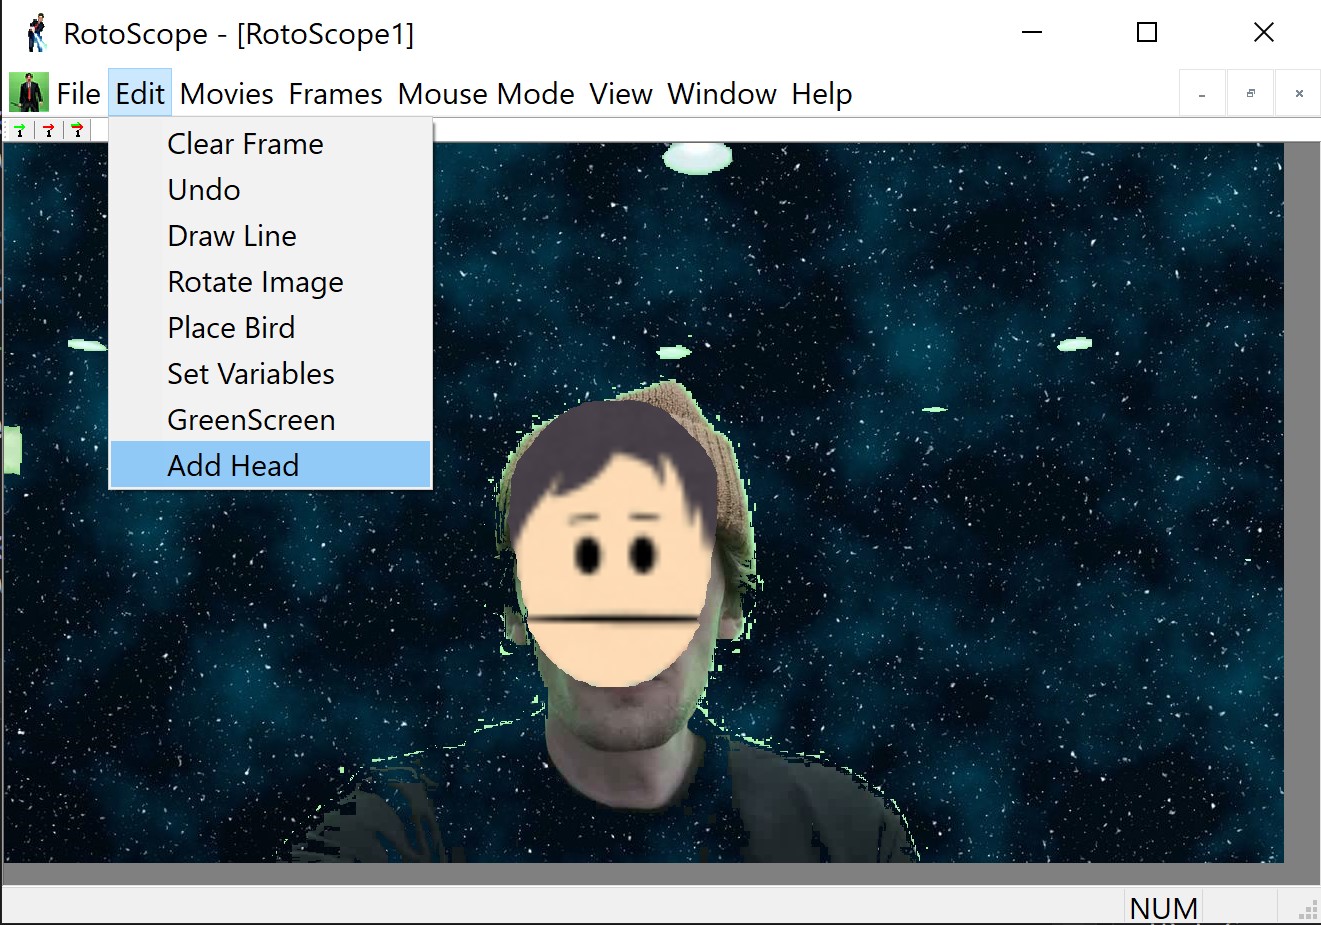This screenshot has width=1321, height=925.
Task: Apply GreenScreen from the Edit menu
Action: pos(251,420)
